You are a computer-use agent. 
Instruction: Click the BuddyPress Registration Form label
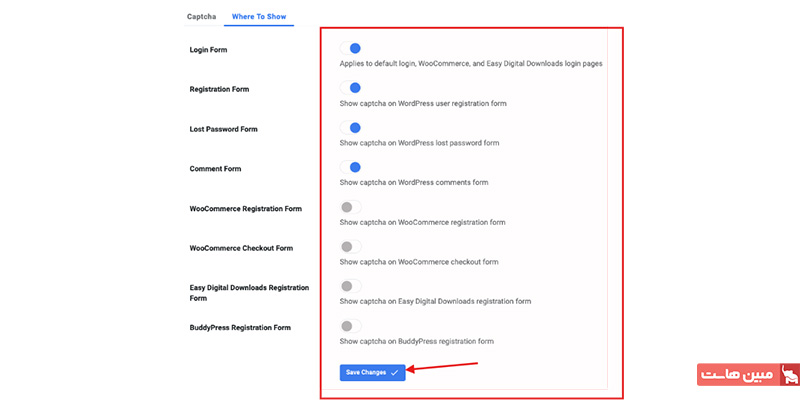point(240,328)
